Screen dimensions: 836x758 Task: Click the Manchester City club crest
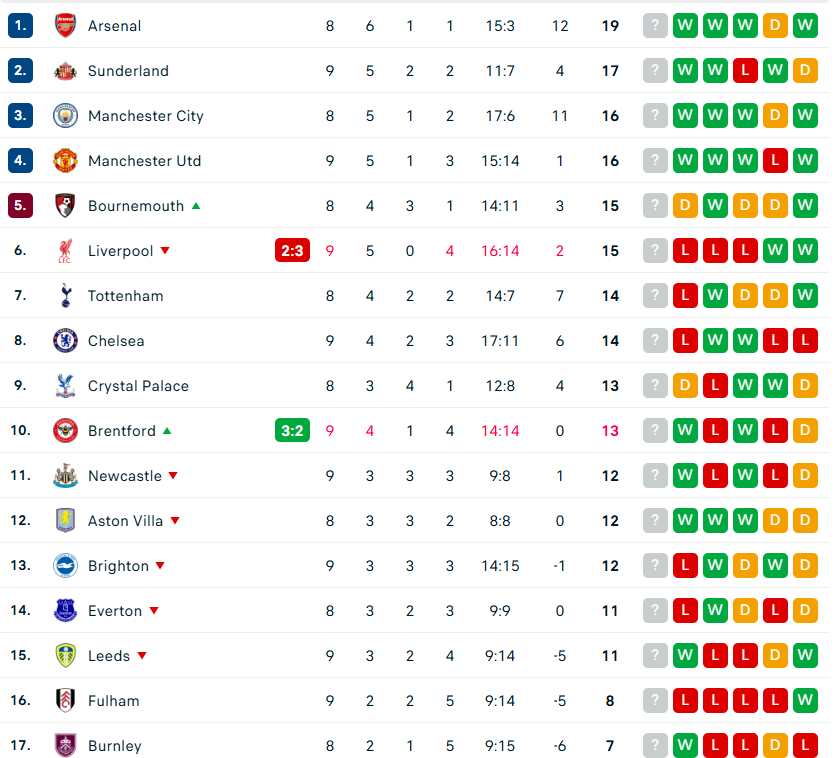(65, 116)
